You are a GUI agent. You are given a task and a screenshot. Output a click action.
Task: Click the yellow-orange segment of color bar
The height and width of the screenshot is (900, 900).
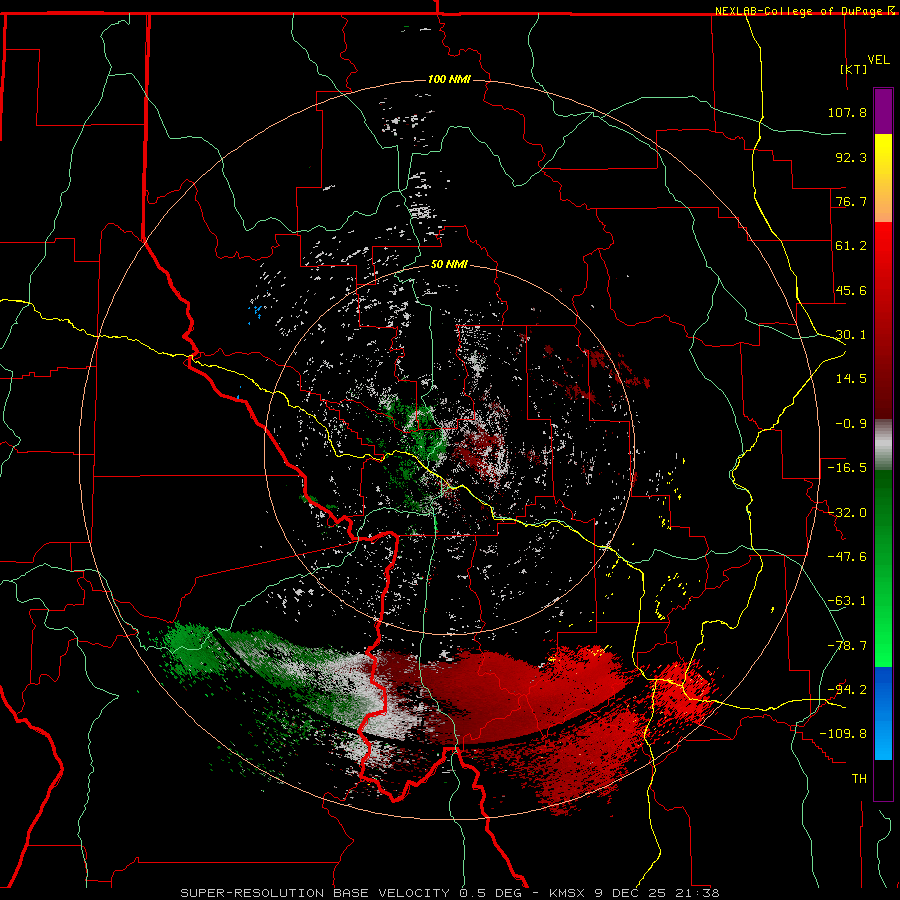[883, 178]
